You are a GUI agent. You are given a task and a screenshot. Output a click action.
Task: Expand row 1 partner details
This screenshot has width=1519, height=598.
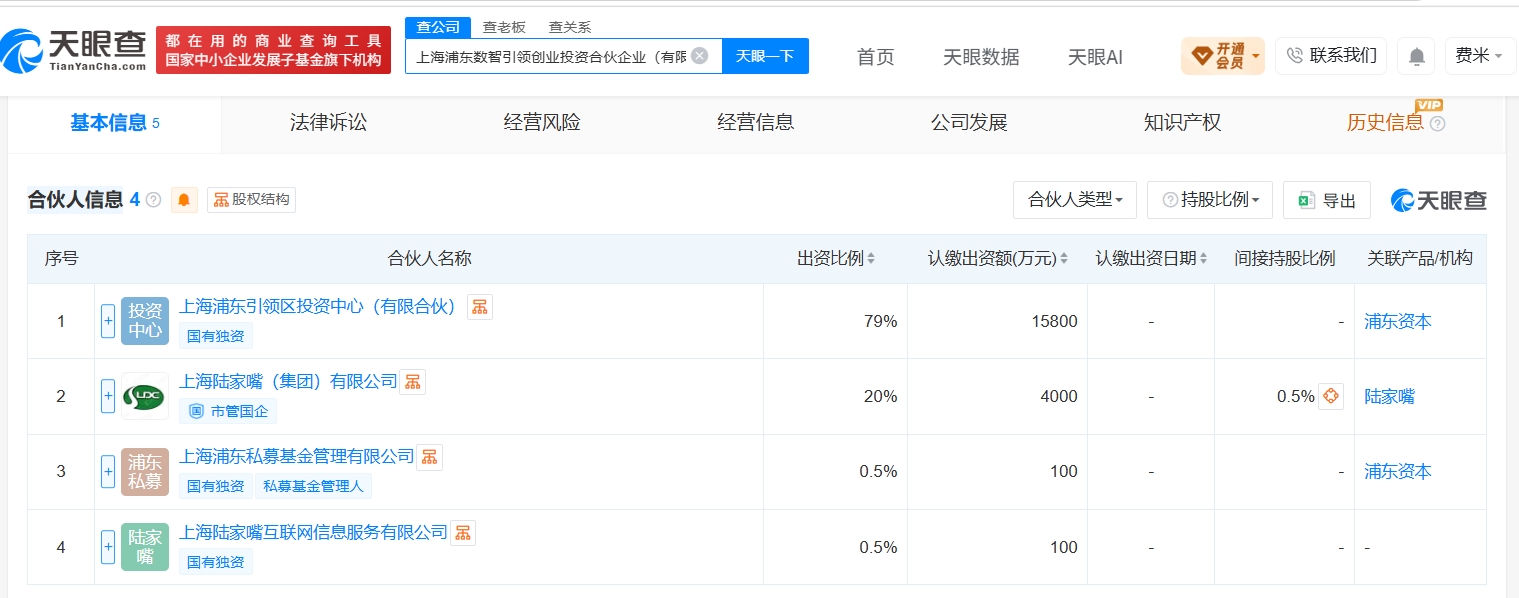108,321
